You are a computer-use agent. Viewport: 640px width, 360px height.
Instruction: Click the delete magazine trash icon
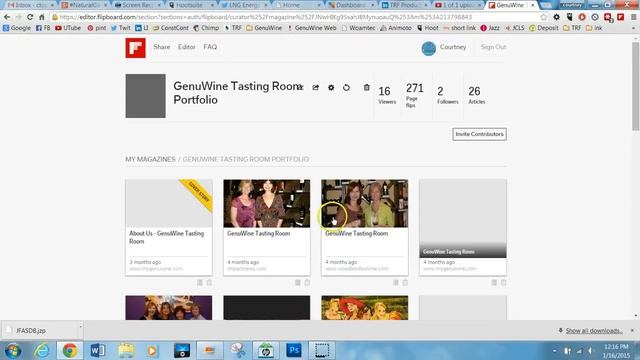[x=367, y=87]
